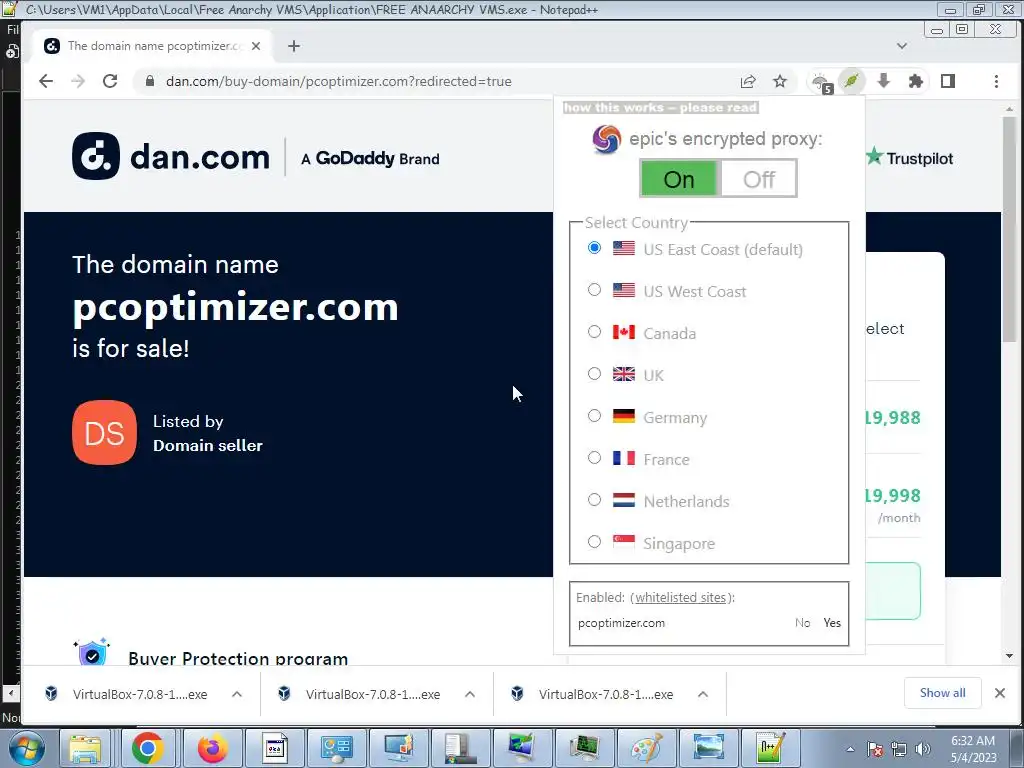
Task: Open the 'how this works – please read' link
Action: [x=660, y=108]
